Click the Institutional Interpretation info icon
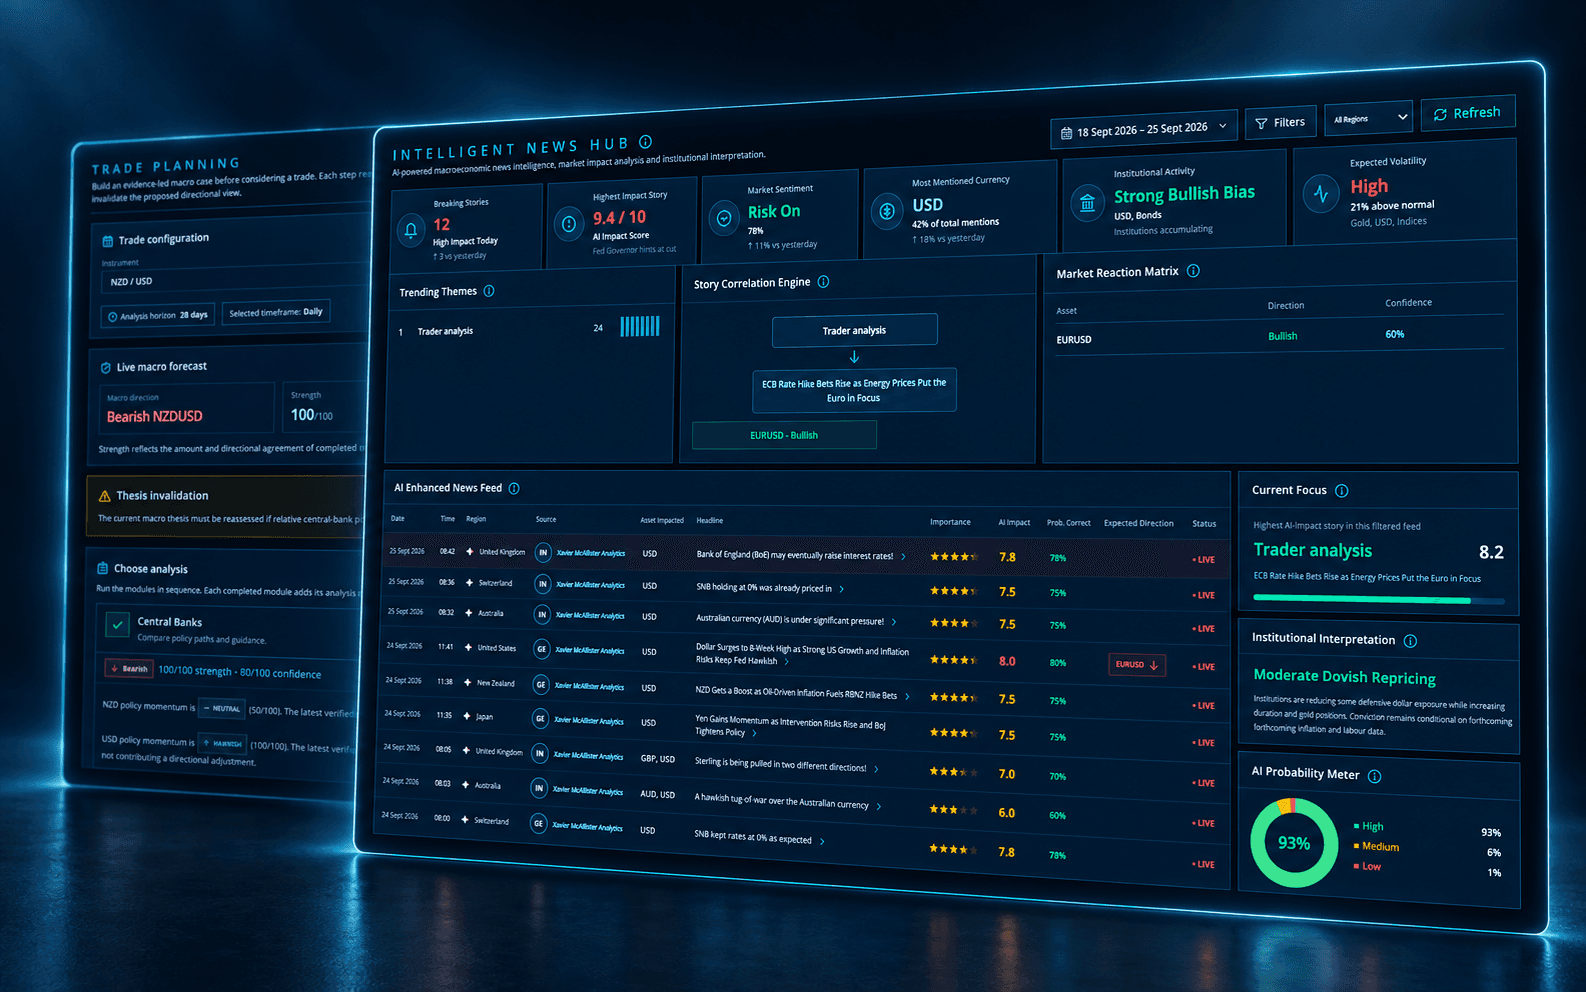Screen dimensions: 1586x992 pos(1410,641)
